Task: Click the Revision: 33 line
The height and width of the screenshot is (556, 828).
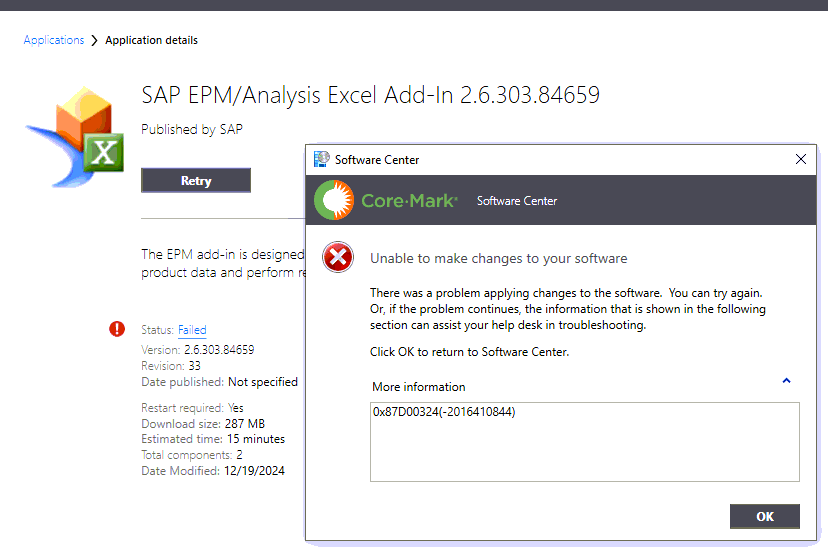Action: point(171,366)
